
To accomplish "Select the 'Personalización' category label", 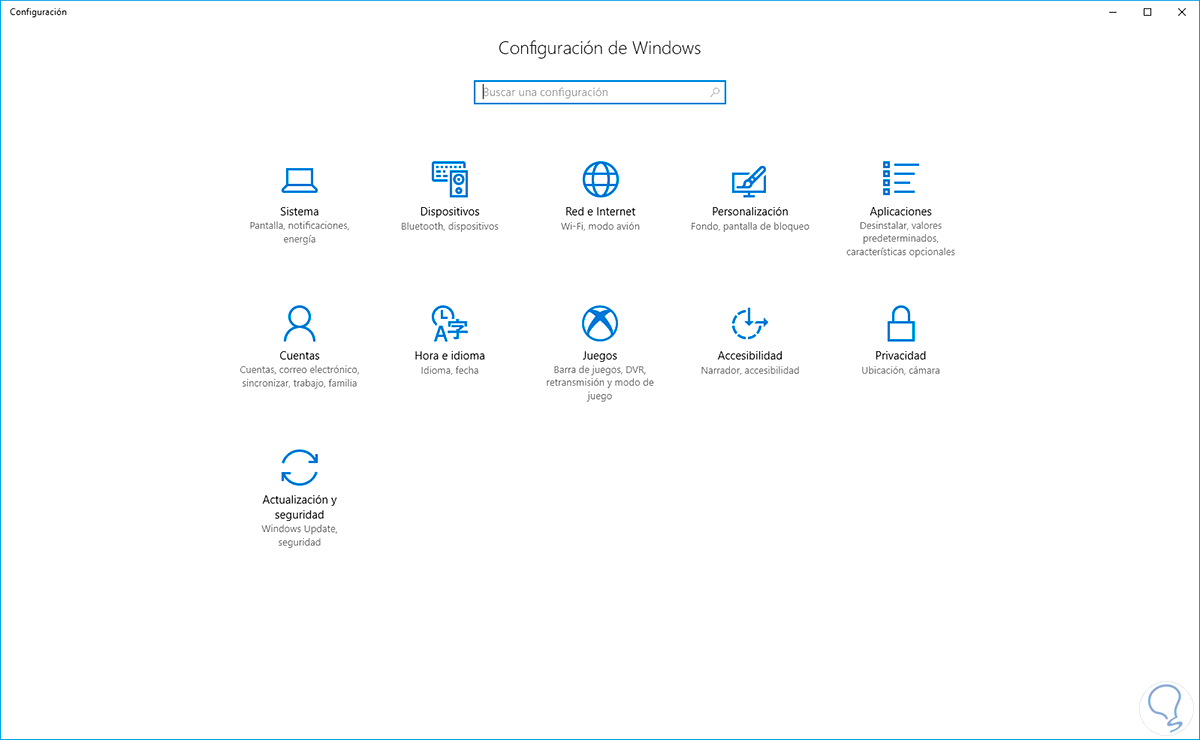I will [750, 212].
